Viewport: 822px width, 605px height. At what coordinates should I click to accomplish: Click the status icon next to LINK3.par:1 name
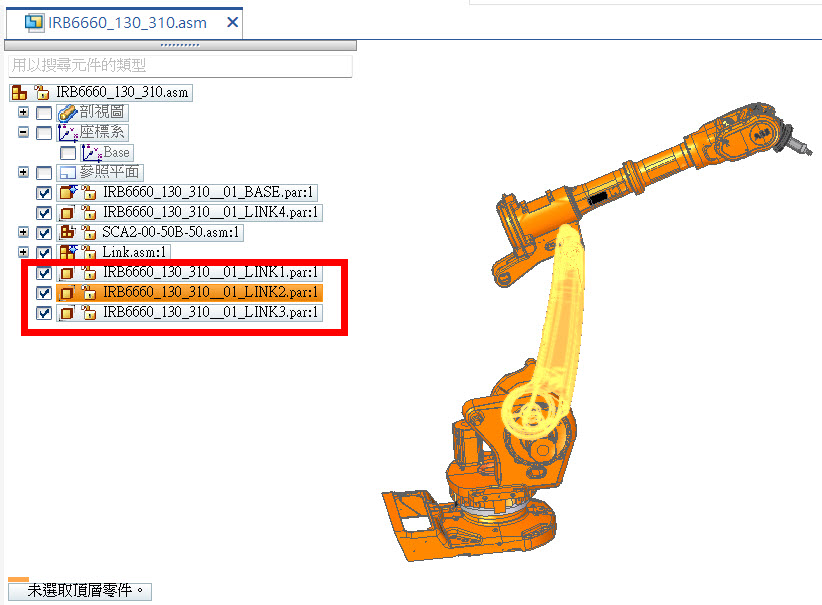pos(90,313)
